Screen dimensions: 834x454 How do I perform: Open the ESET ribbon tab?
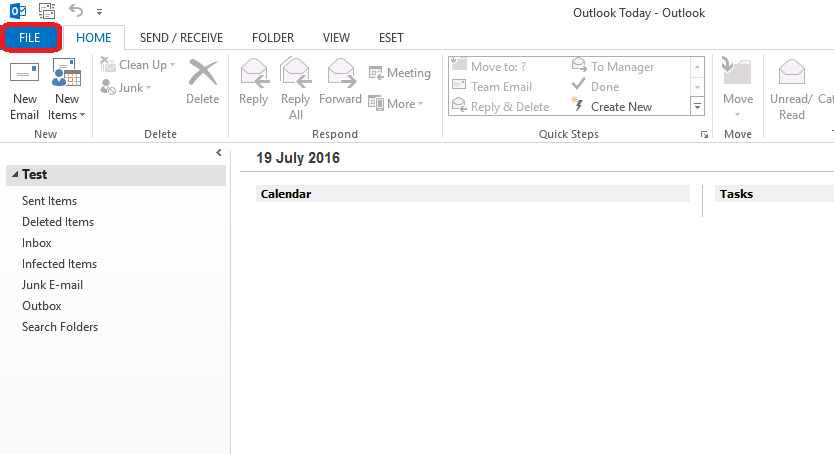coord(391,38)
